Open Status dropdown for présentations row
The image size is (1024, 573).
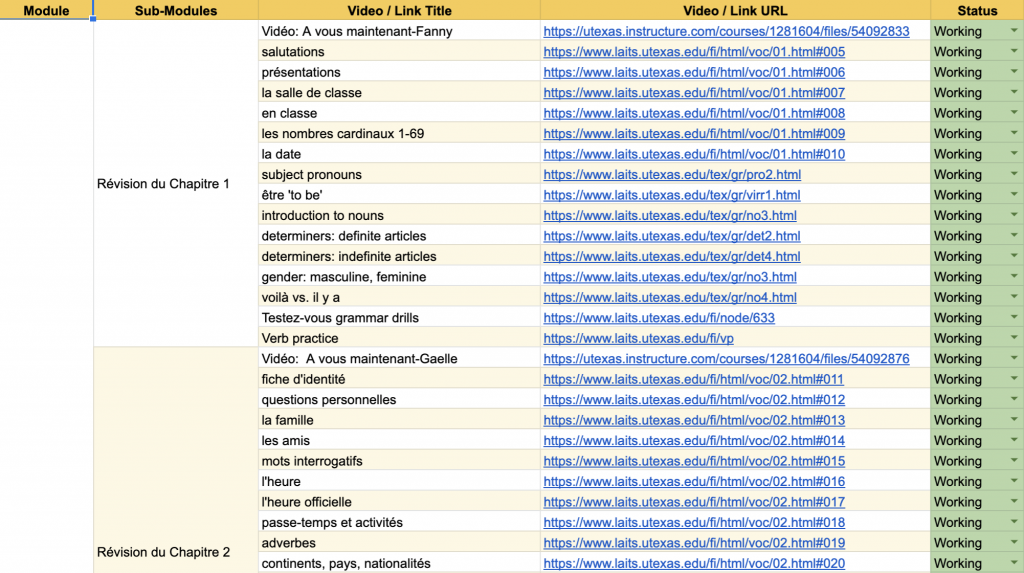click(1014, 72)
